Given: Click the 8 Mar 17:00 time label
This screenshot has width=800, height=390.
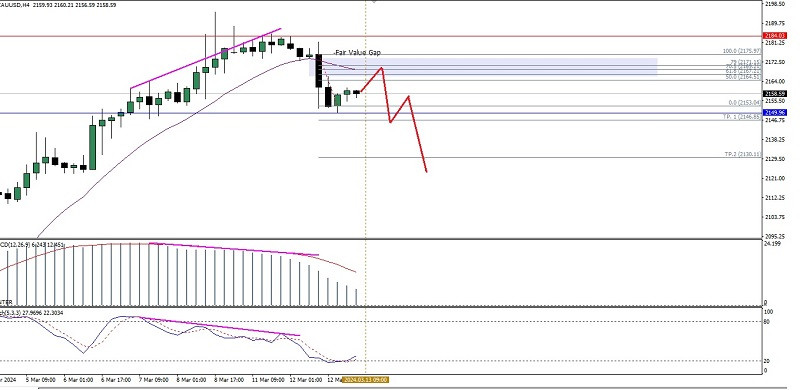Looking at the screenshot, I should pos(229,380).
